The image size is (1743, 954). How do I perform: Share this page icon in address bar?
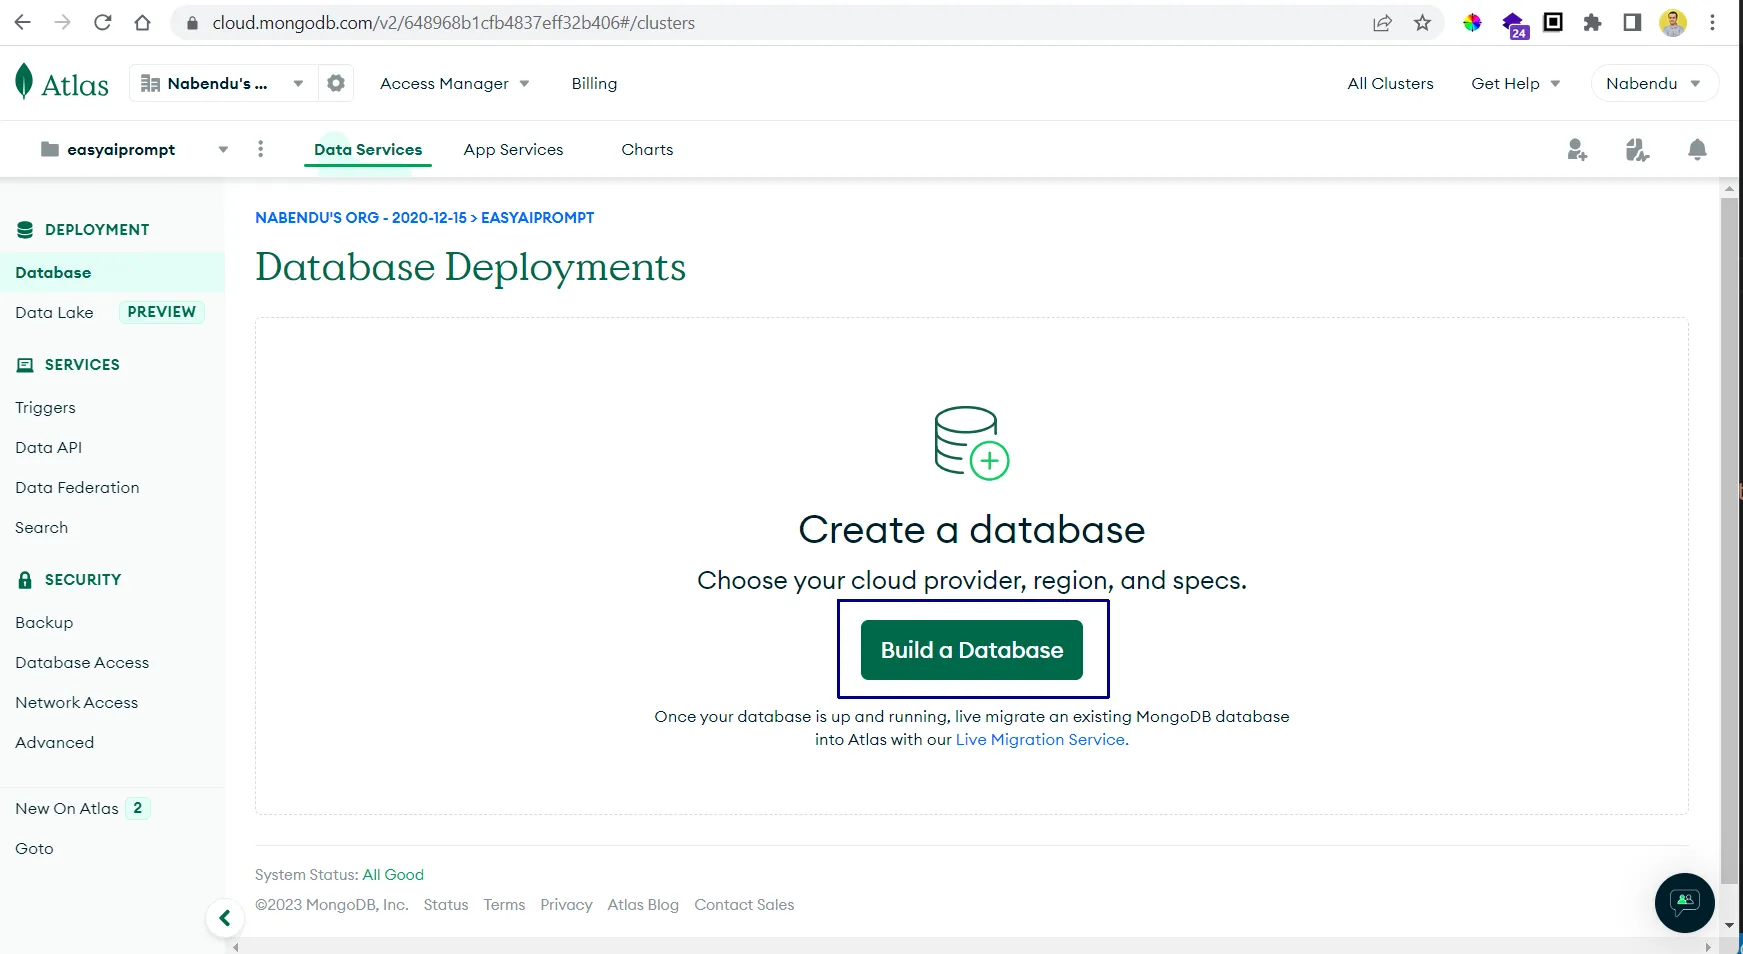pyautogui.click(x=1382, y=22)
